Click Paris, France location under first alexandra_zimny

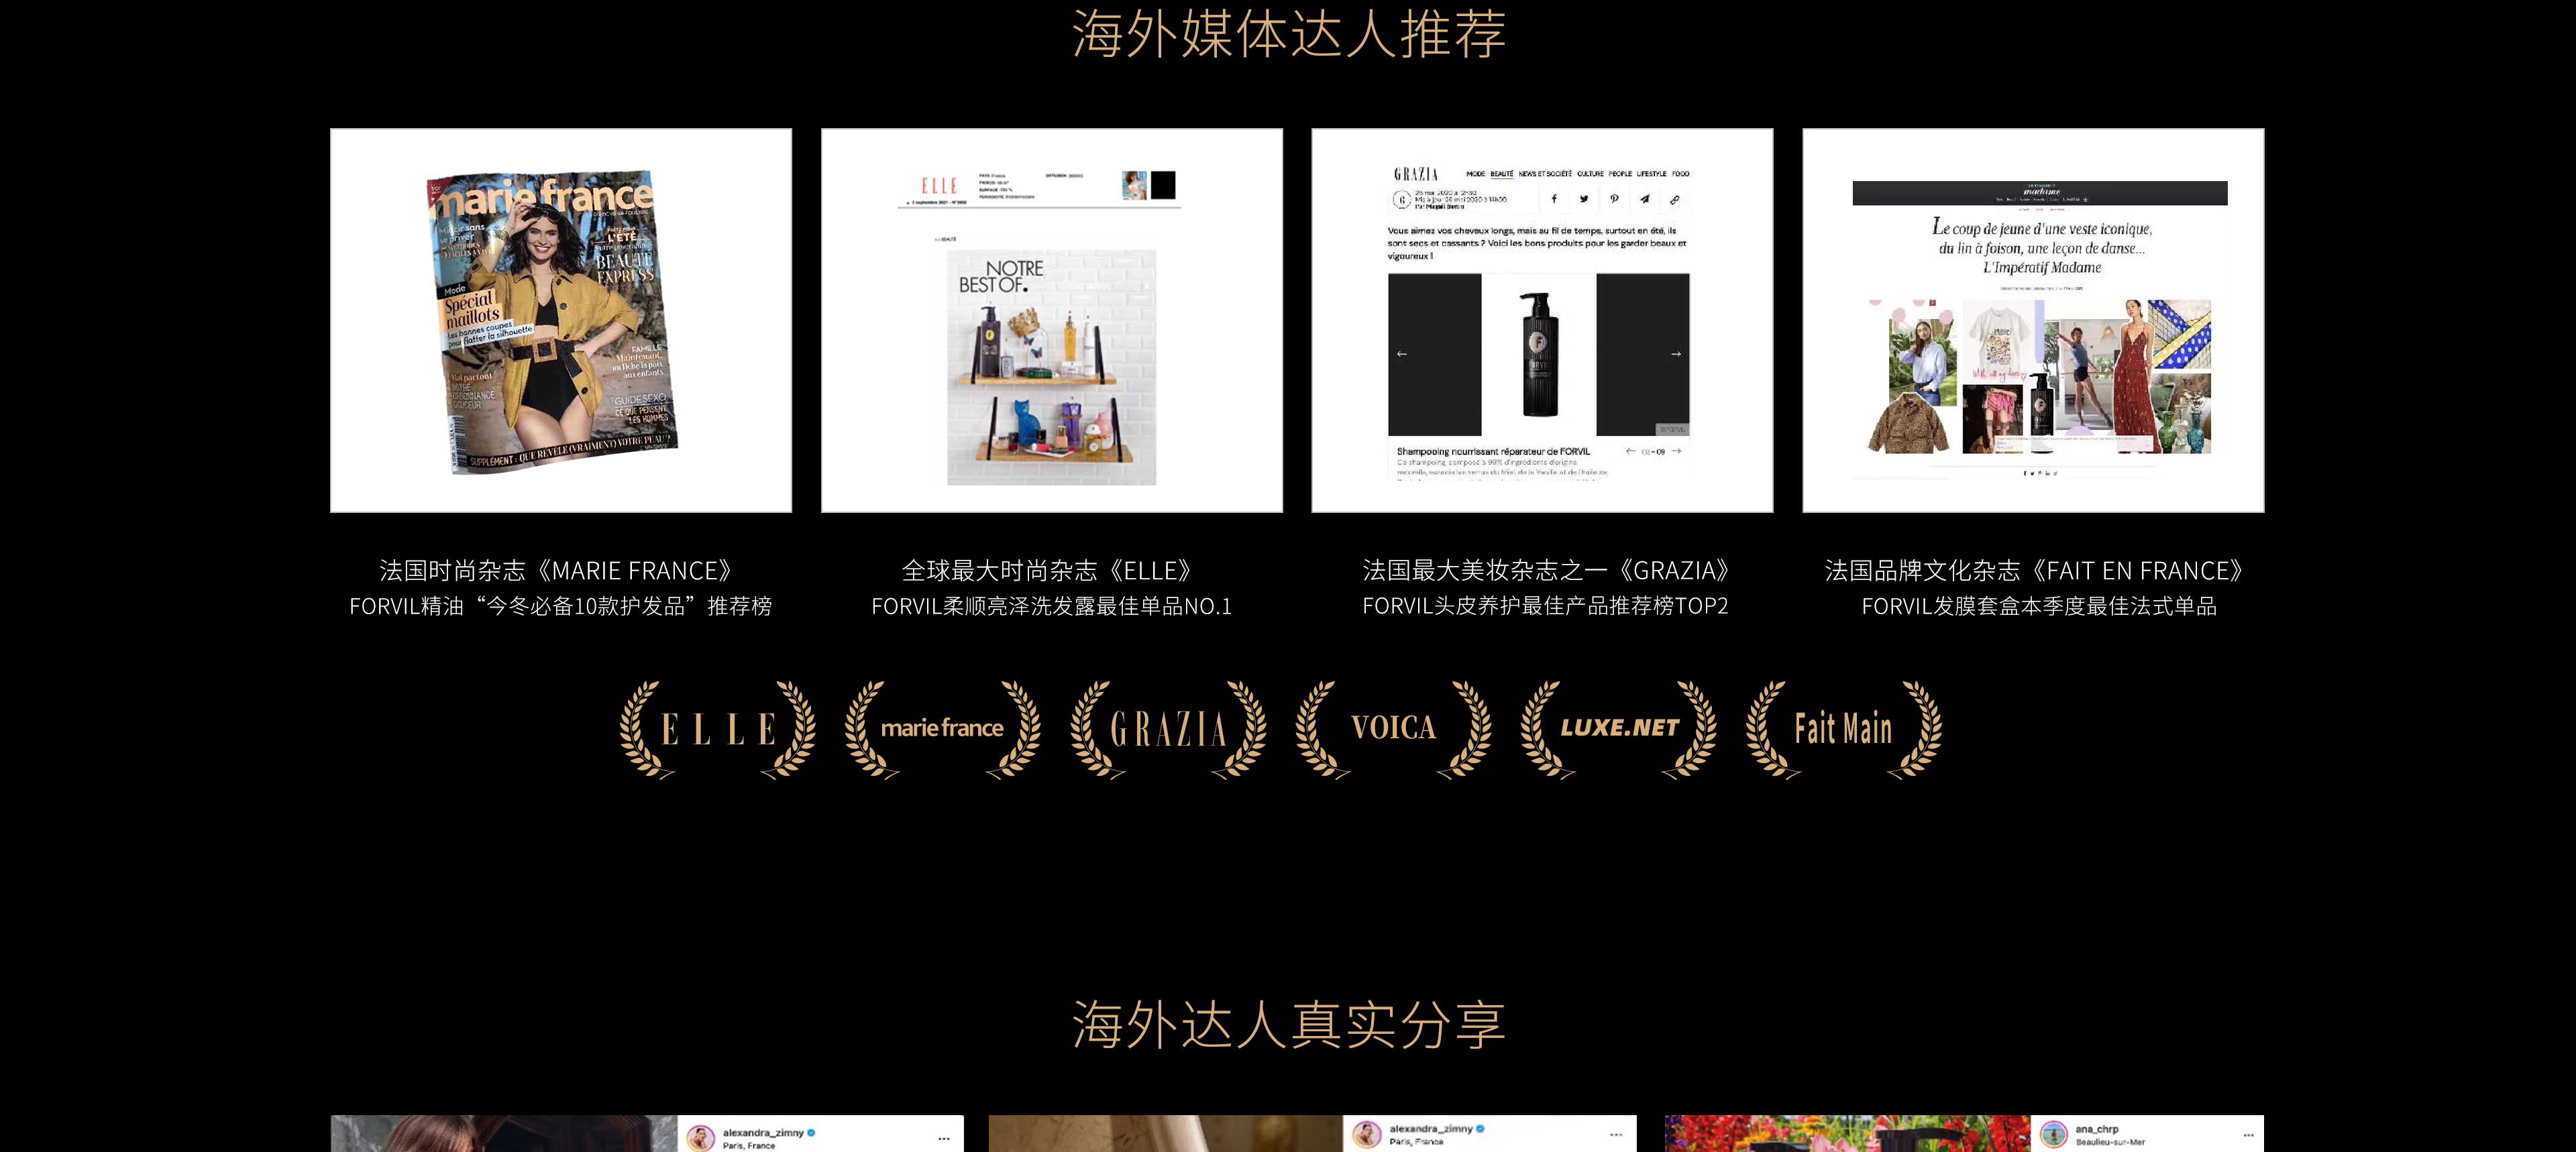click(x=749, y=1146)
